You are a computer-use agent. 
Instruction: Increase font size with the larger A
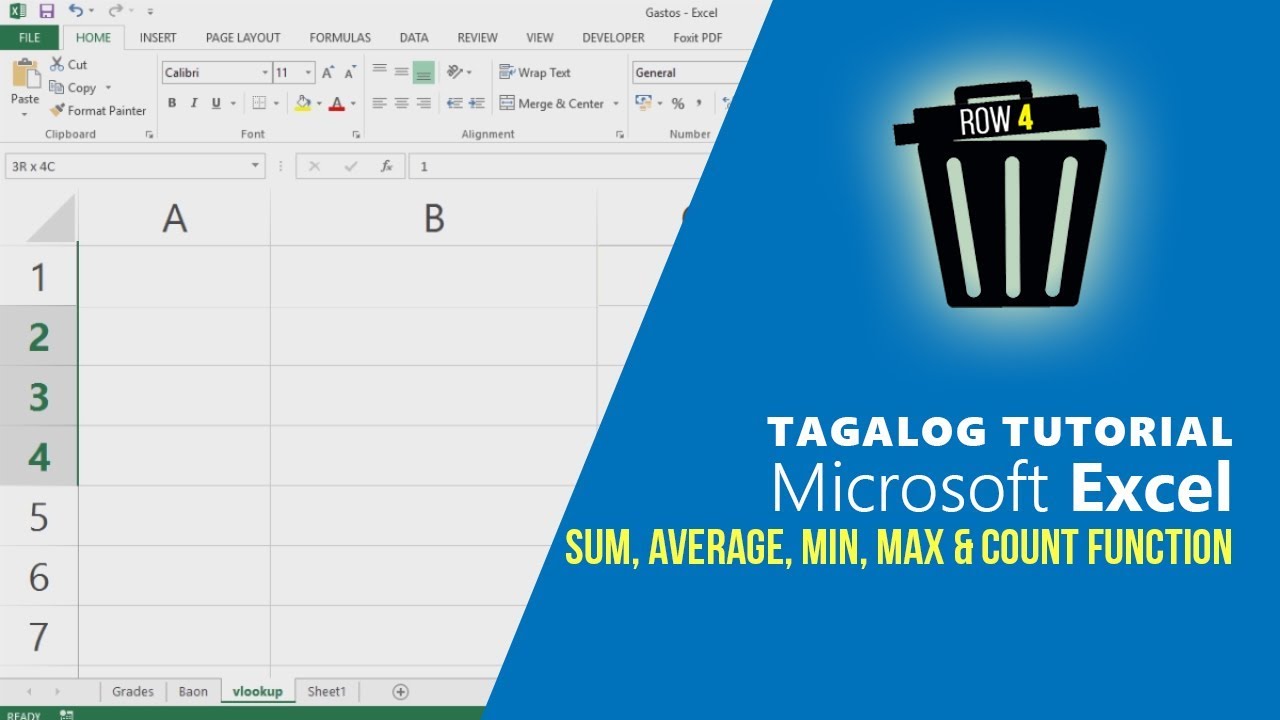(x=328, y=73)
